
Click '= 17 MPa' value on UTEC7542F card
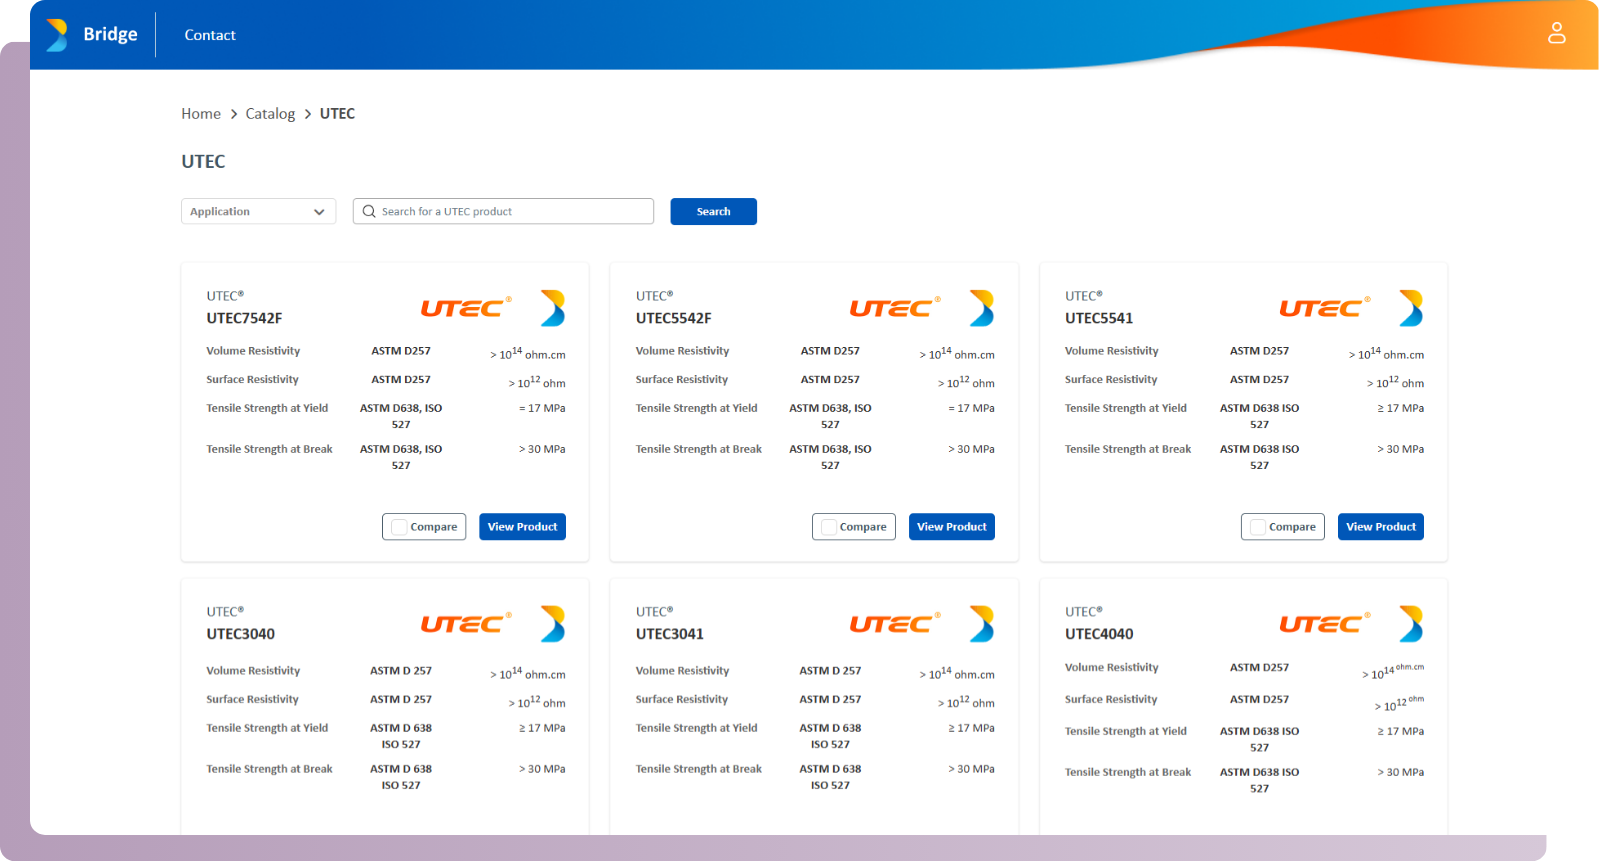click(x=542, y=408)
